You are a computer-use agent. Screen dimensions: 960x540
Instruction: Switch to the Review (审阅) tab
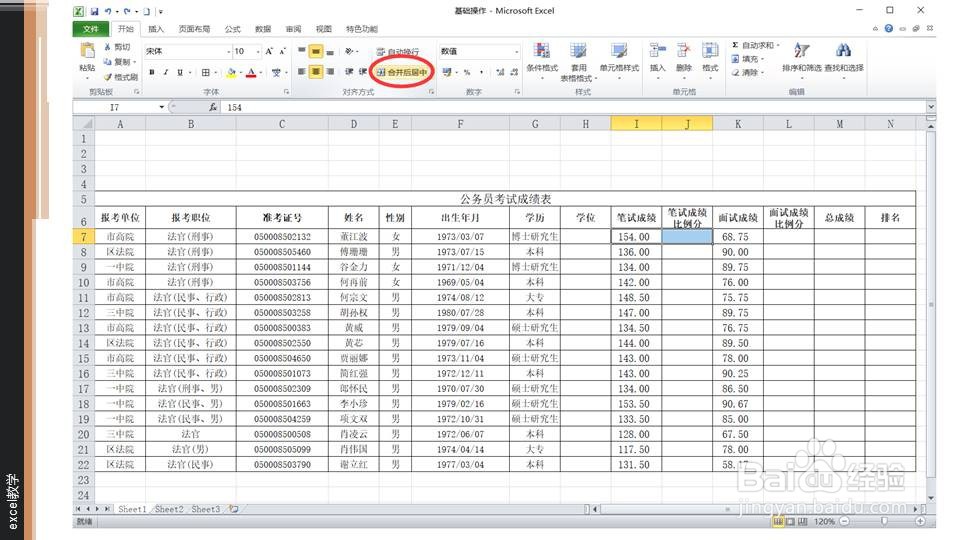(293, 29)
